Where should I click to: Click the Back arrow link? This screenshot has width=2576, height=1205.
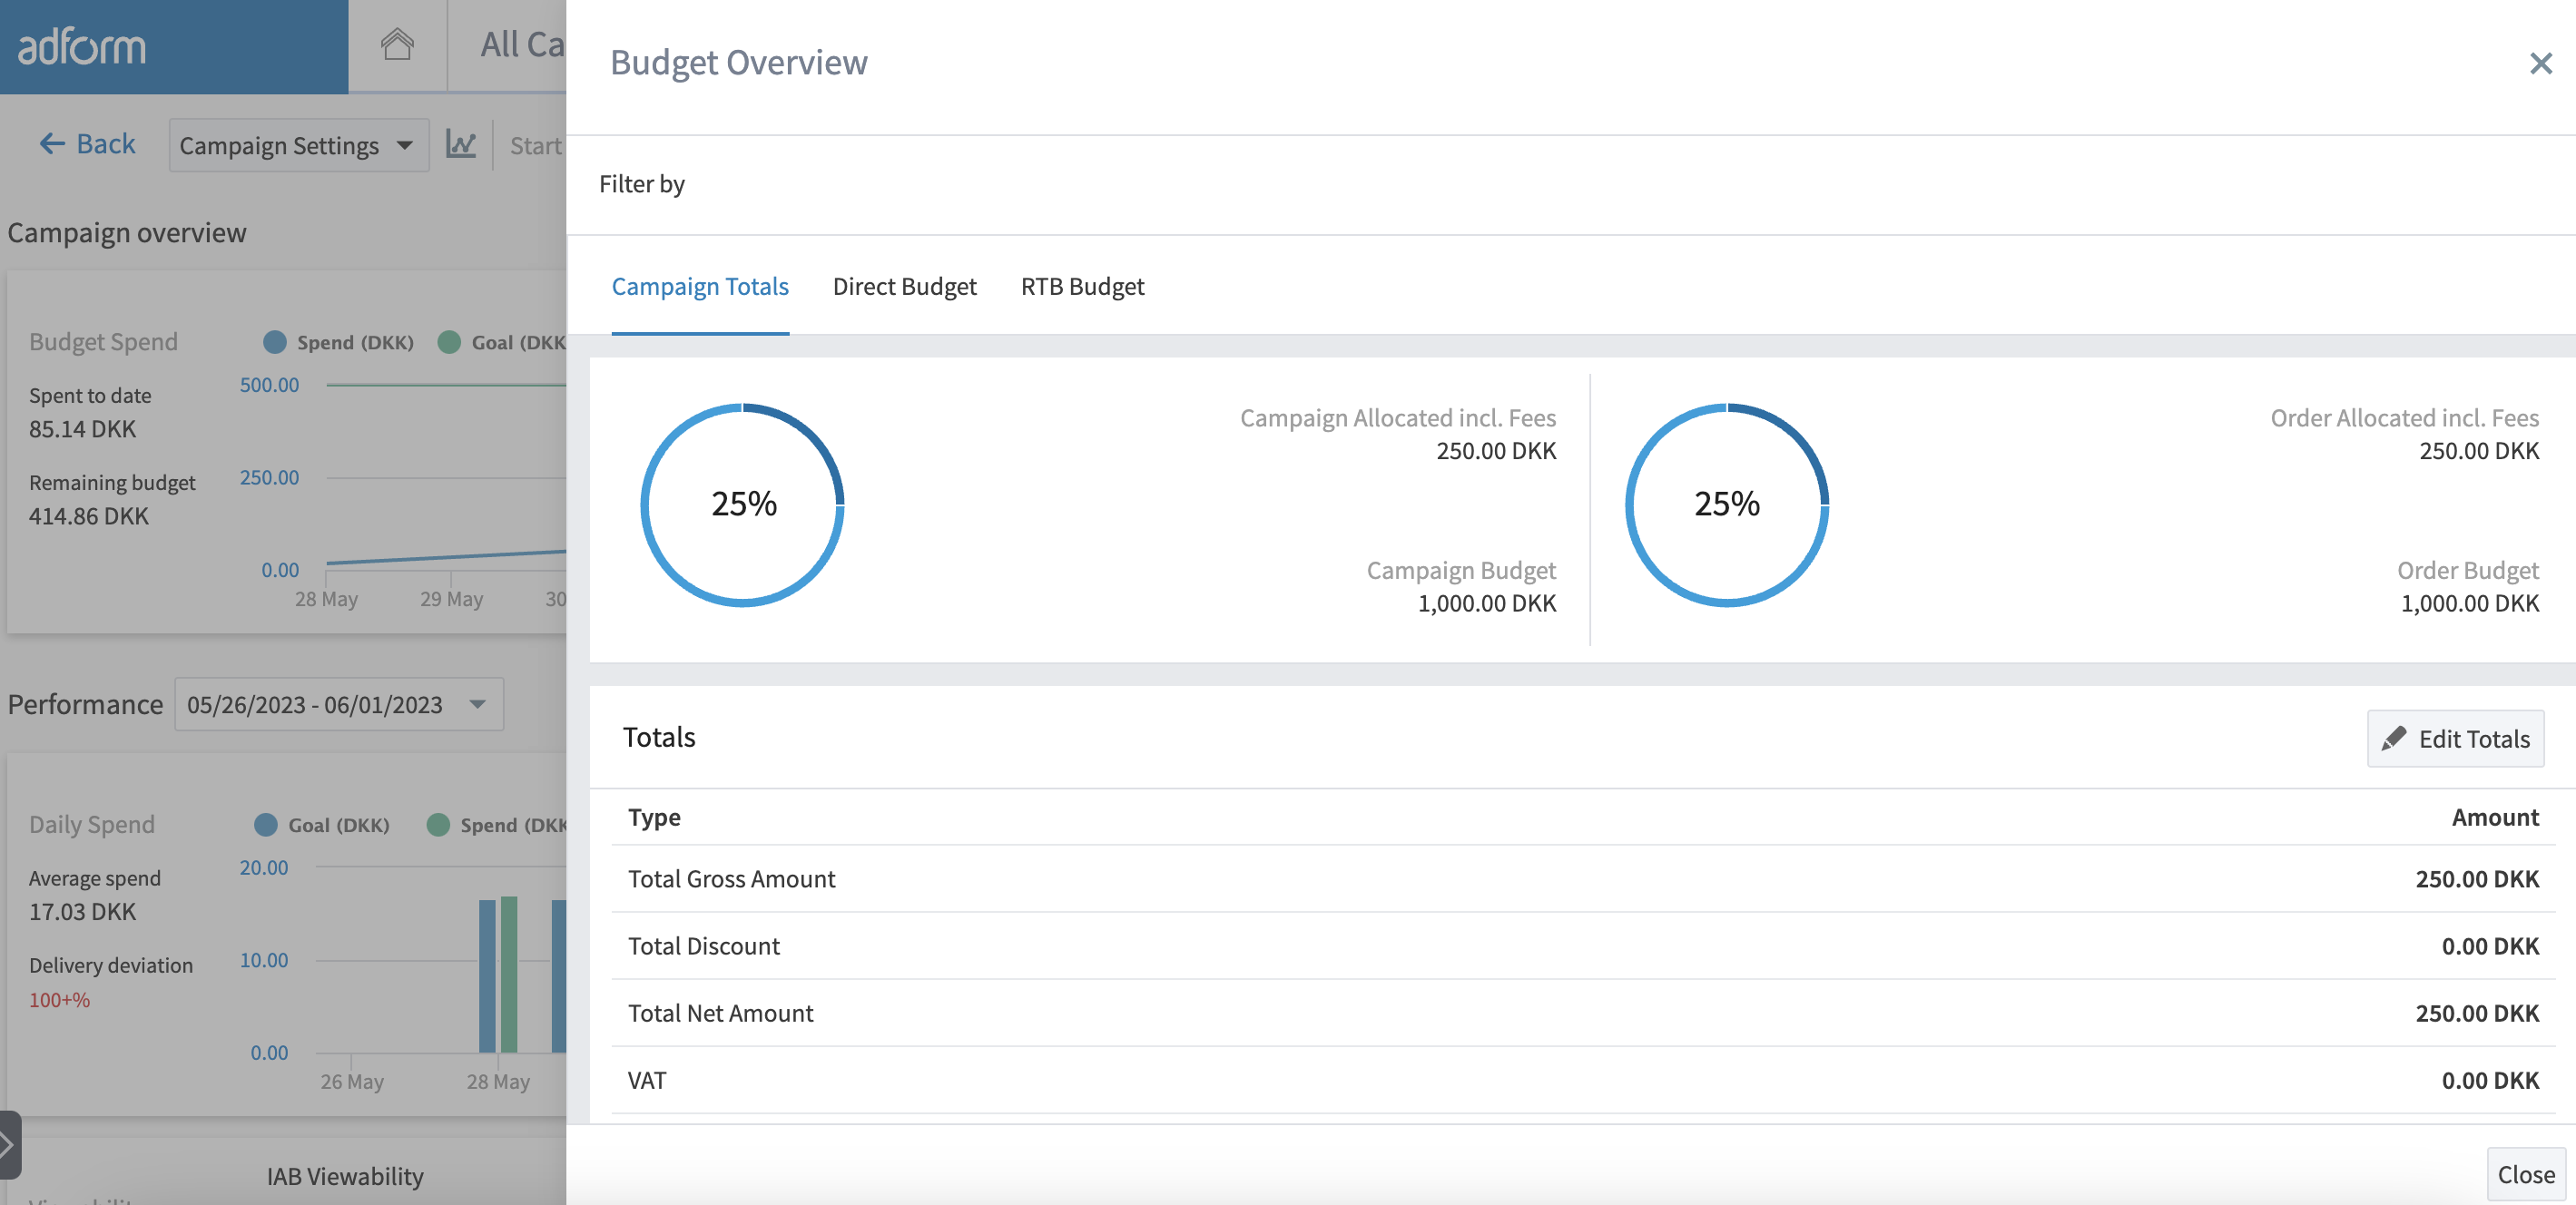click(x=87, y=144)
